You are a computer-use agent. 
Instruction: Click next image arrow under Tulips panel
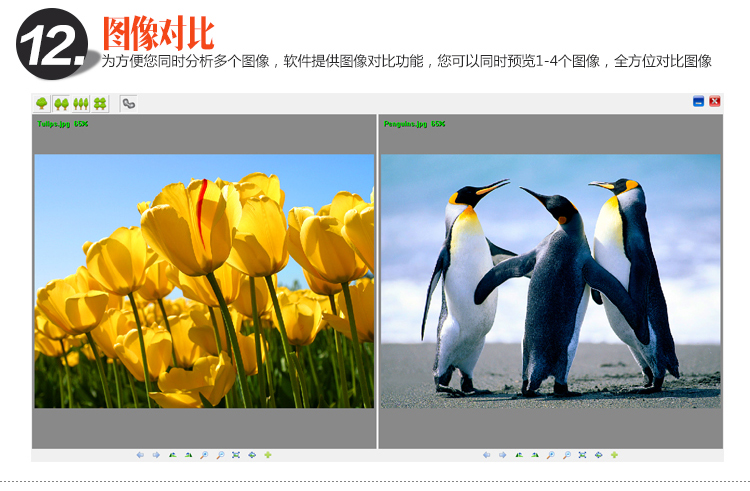[x=156, y=455]
